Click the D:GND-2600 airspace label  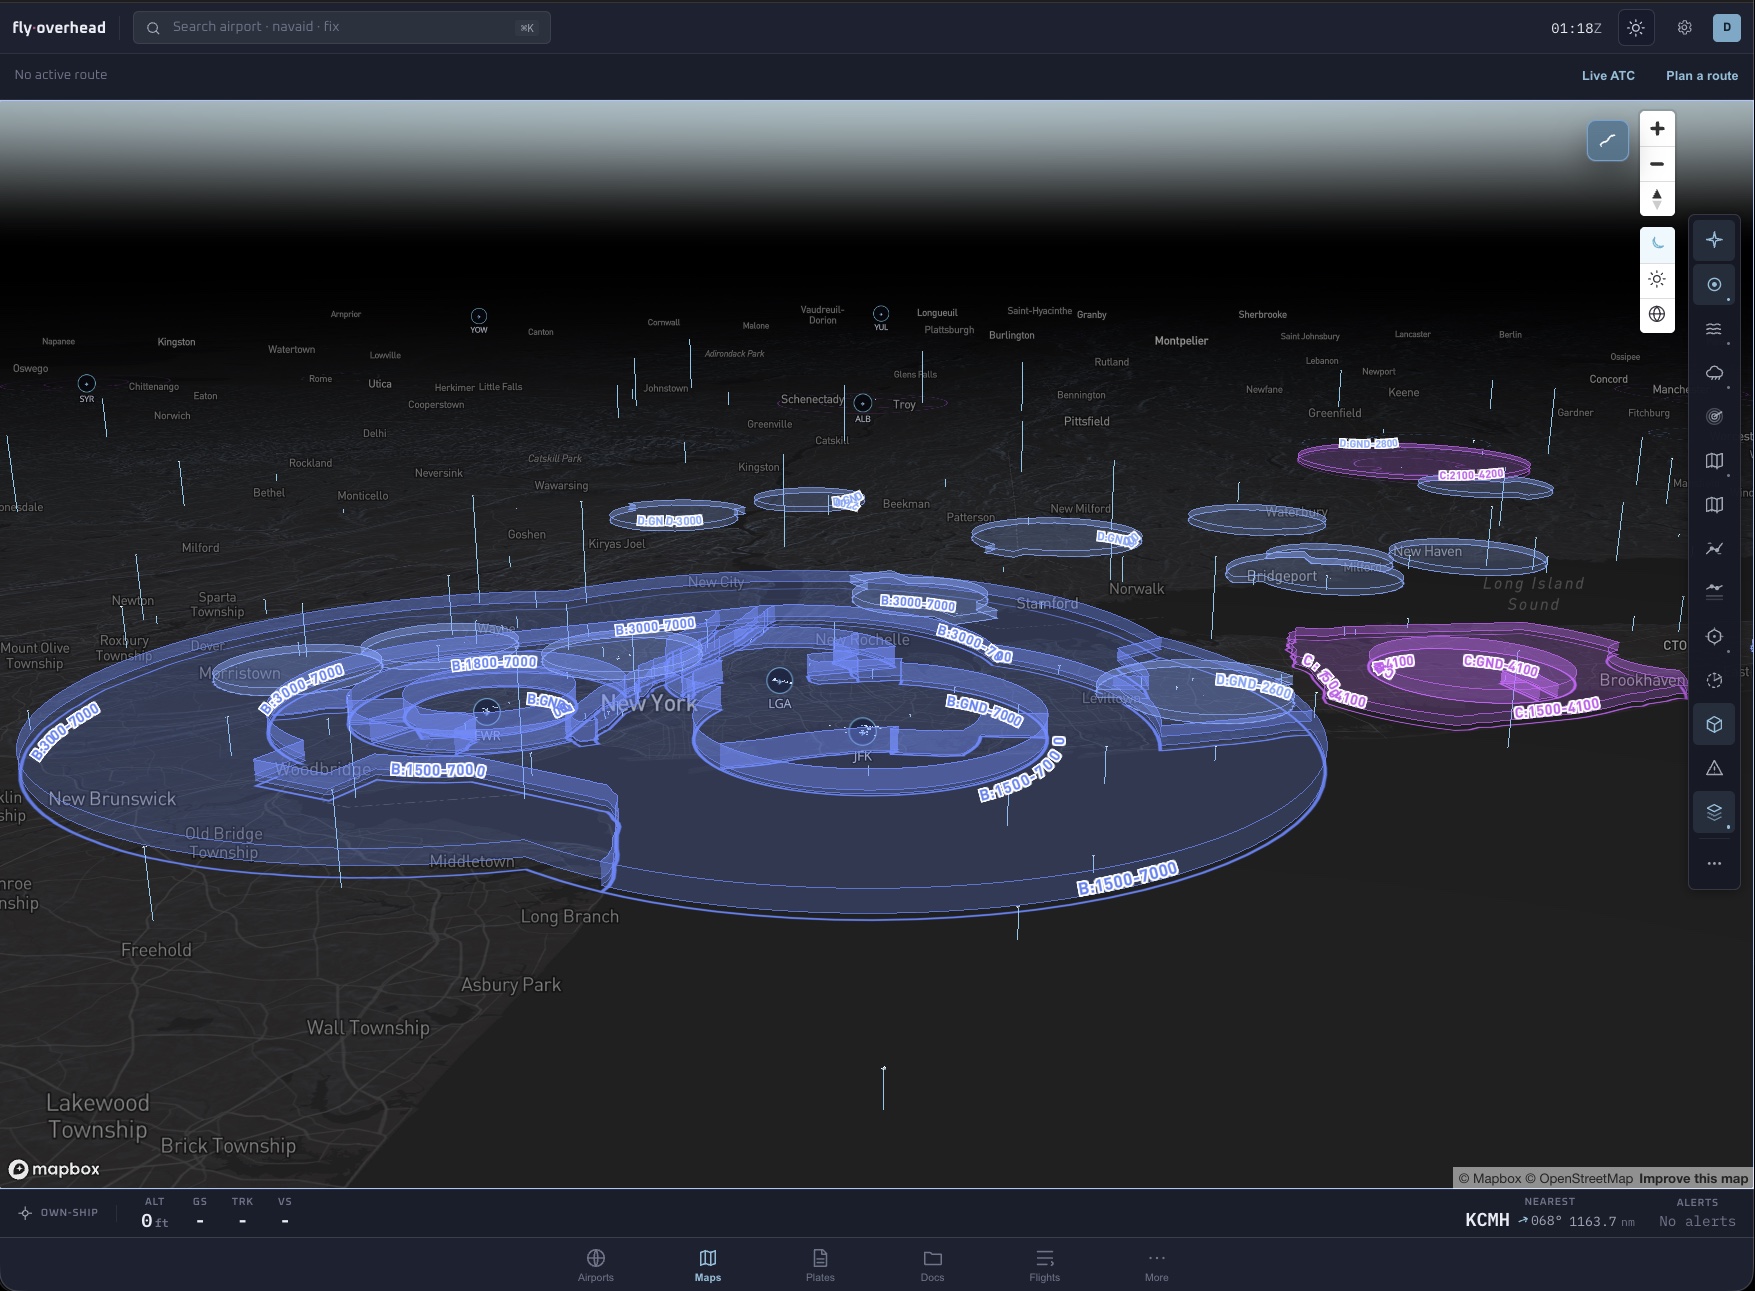[x=1254, y=686]
